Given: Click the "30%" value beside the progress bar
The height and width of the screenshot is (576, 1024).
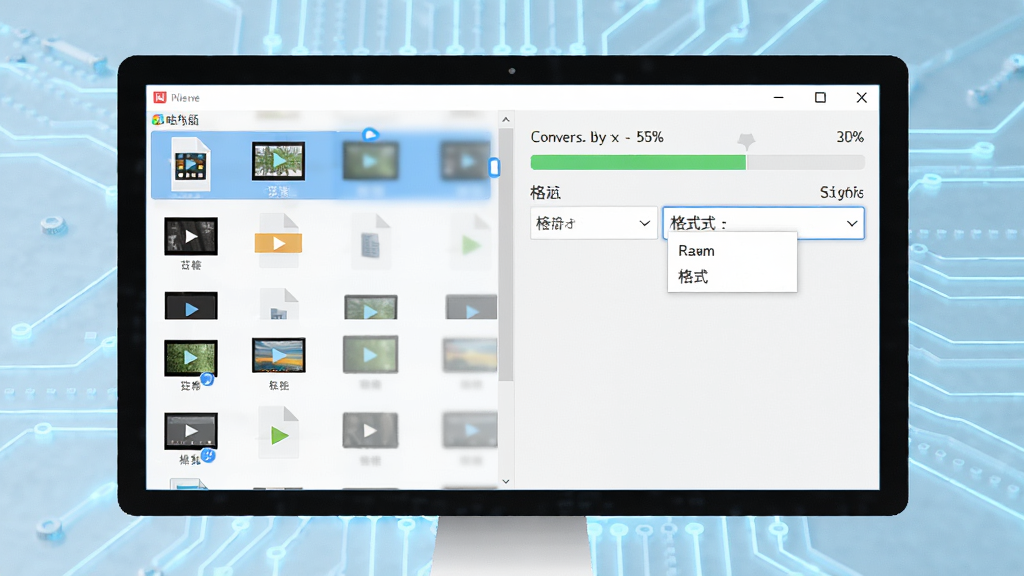Looking at the screenshot, I should point(850,137).
